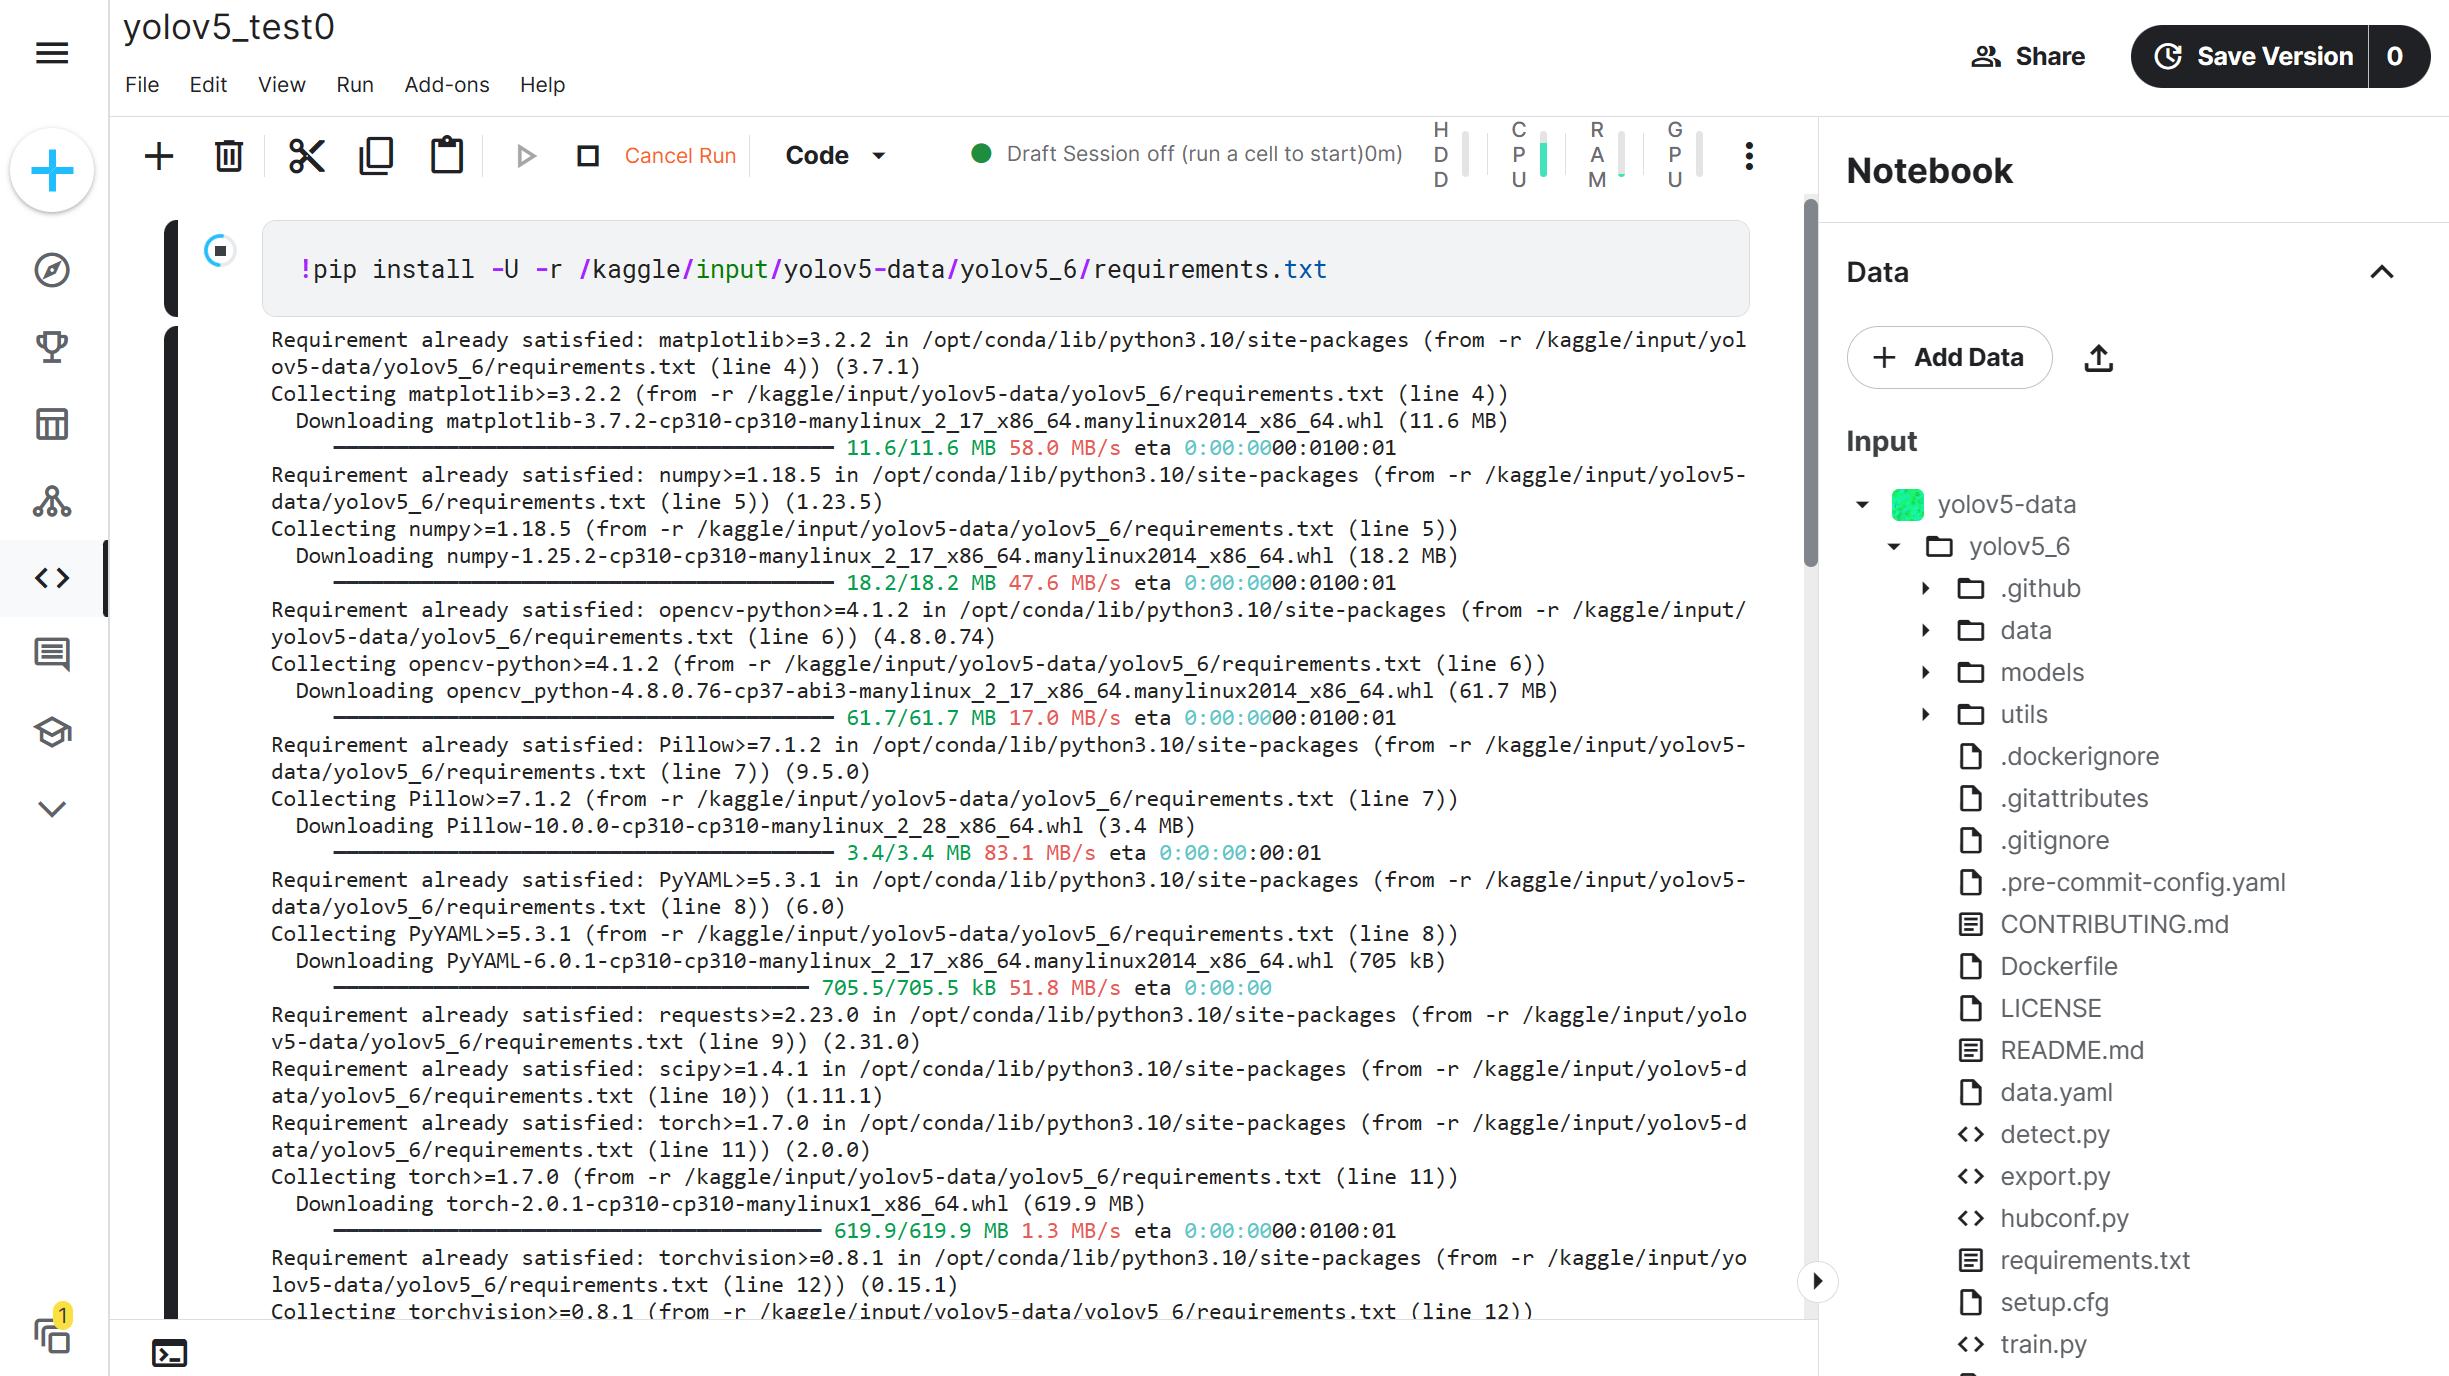Add a new cell with the plus icon

pos(158,155)
